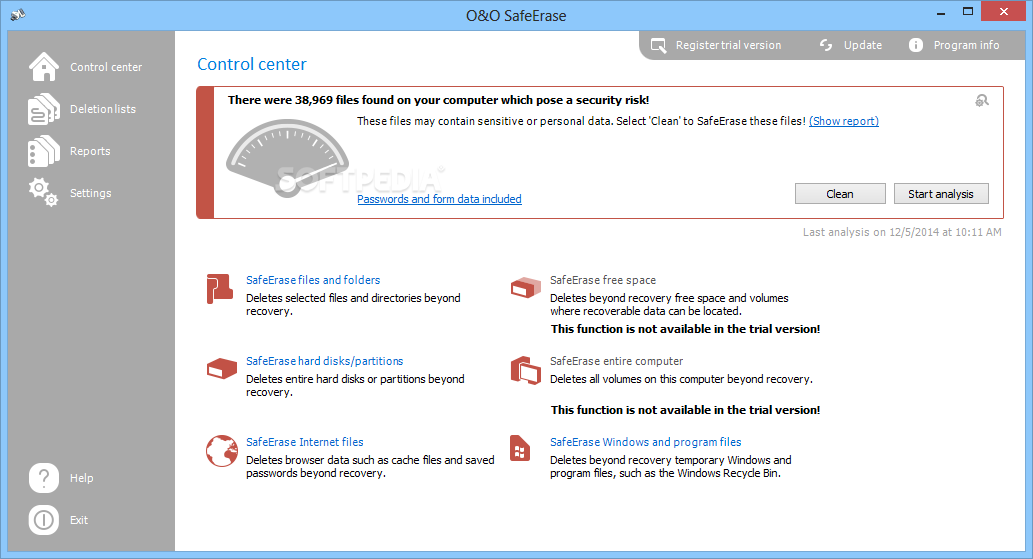Click Register trial version label
The image size is (1033, 559).
coord(728,45)
